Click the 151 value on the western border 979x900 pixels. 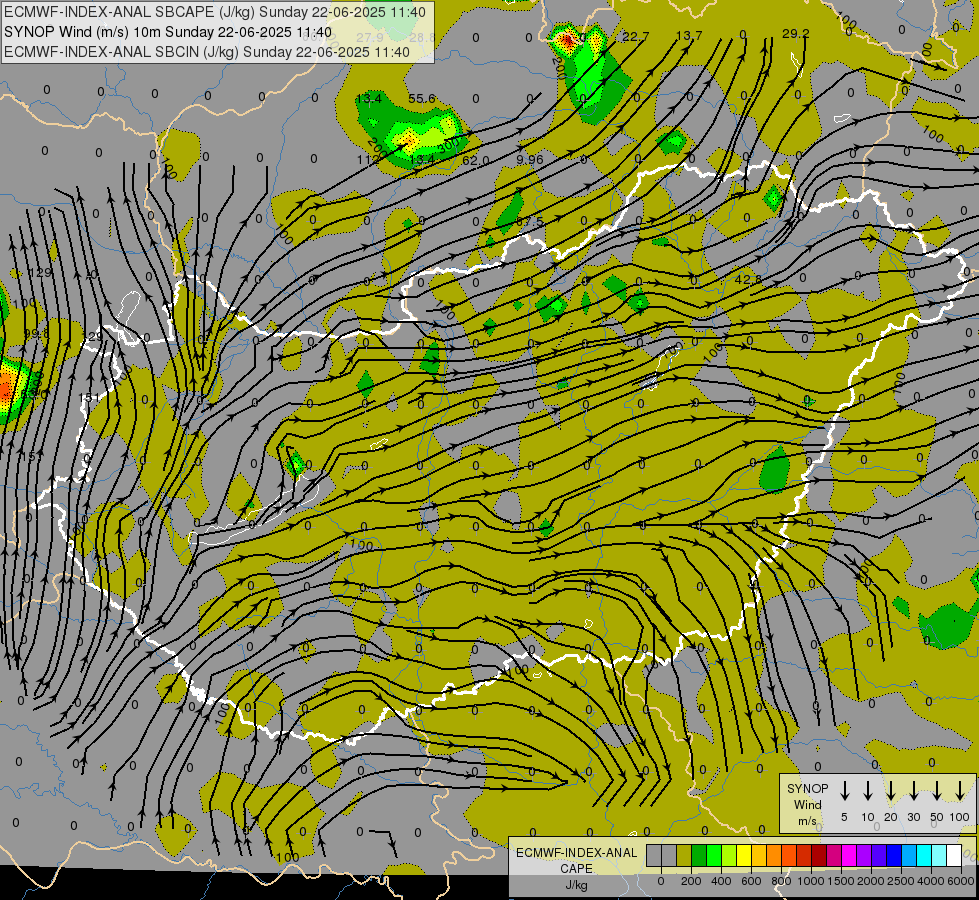[89, 398]
